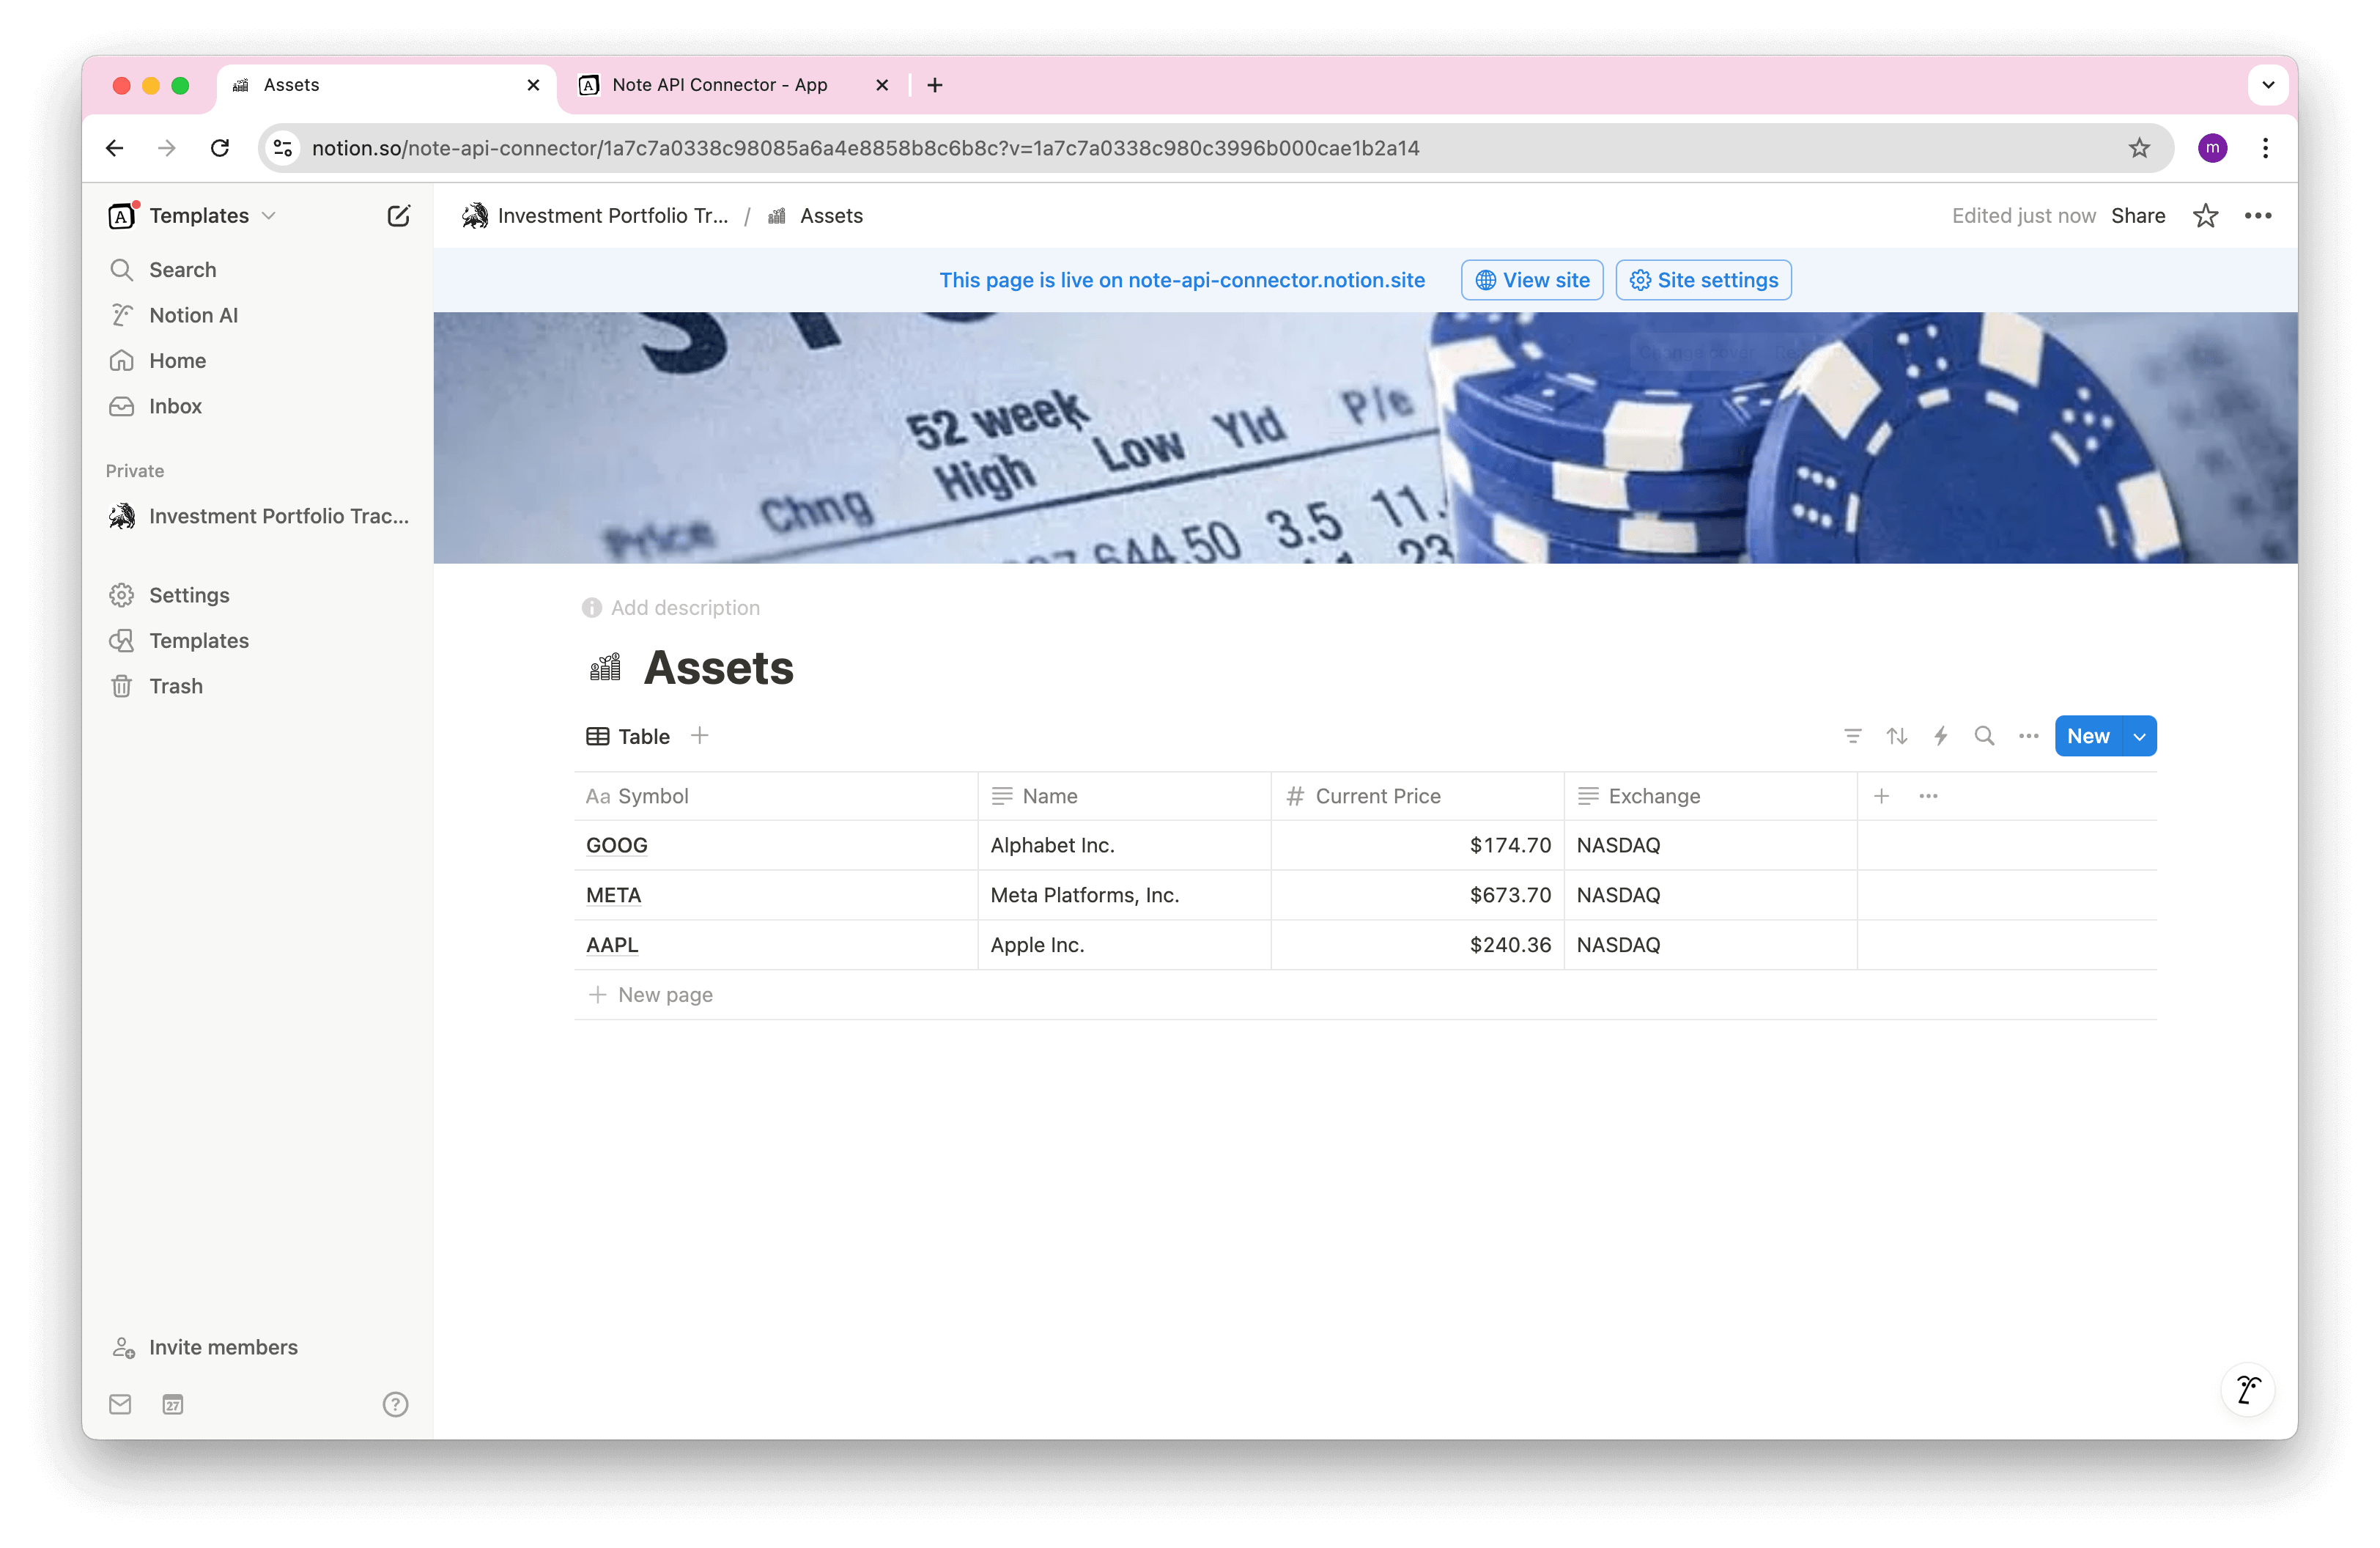Click the sort icon in table toolbar
Image resolution: width=2380 pixels, height=1548 pixels.
pos(1896,734)
